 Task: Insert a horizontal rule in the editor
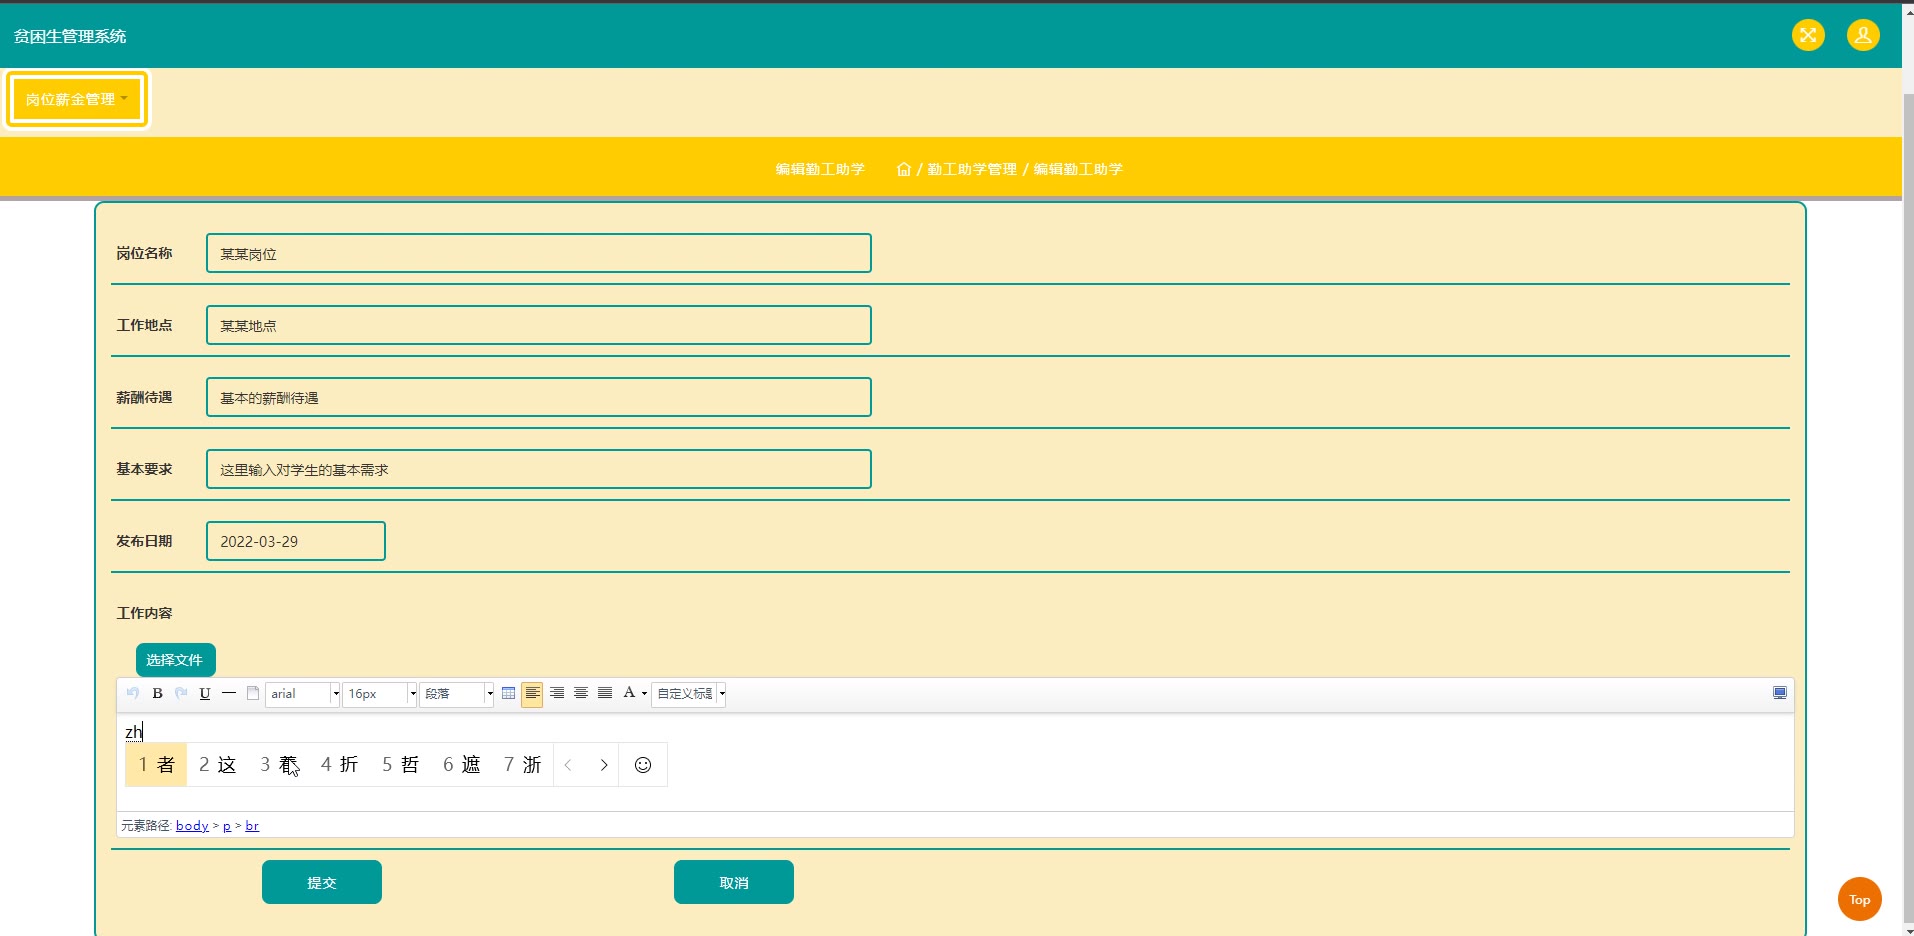[x=229, y=693]
